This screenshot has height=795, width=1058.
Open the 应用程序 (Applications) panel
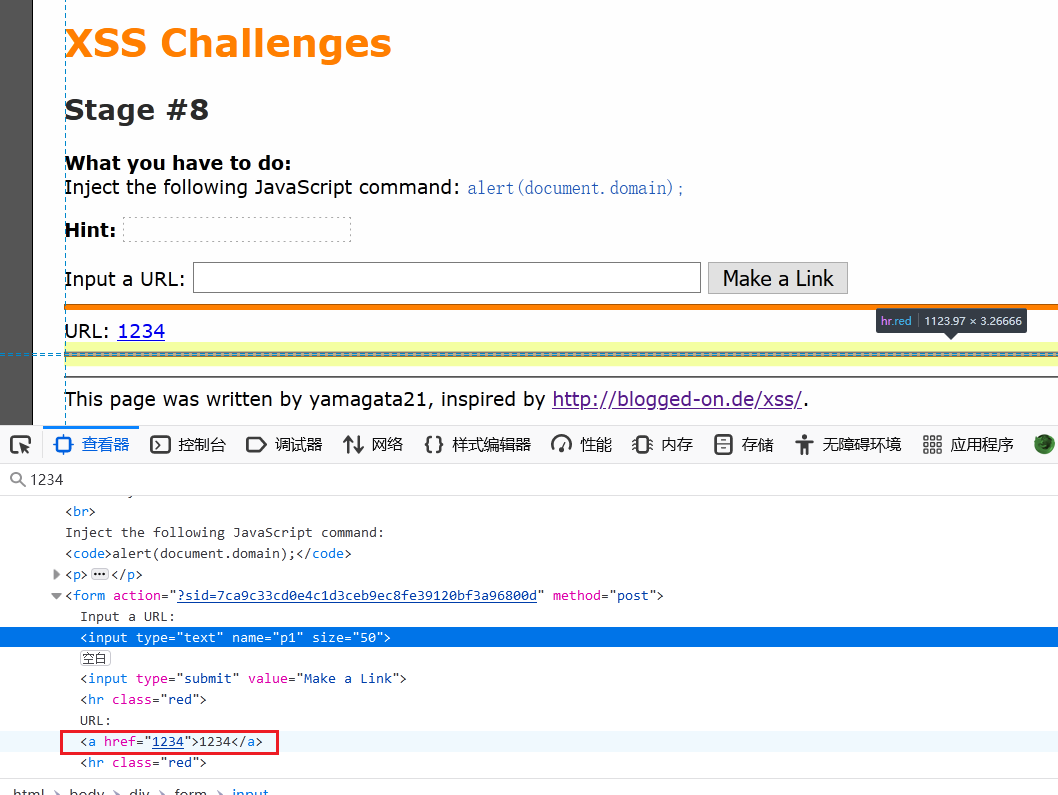pyautogui.click(x=965, y=444)
